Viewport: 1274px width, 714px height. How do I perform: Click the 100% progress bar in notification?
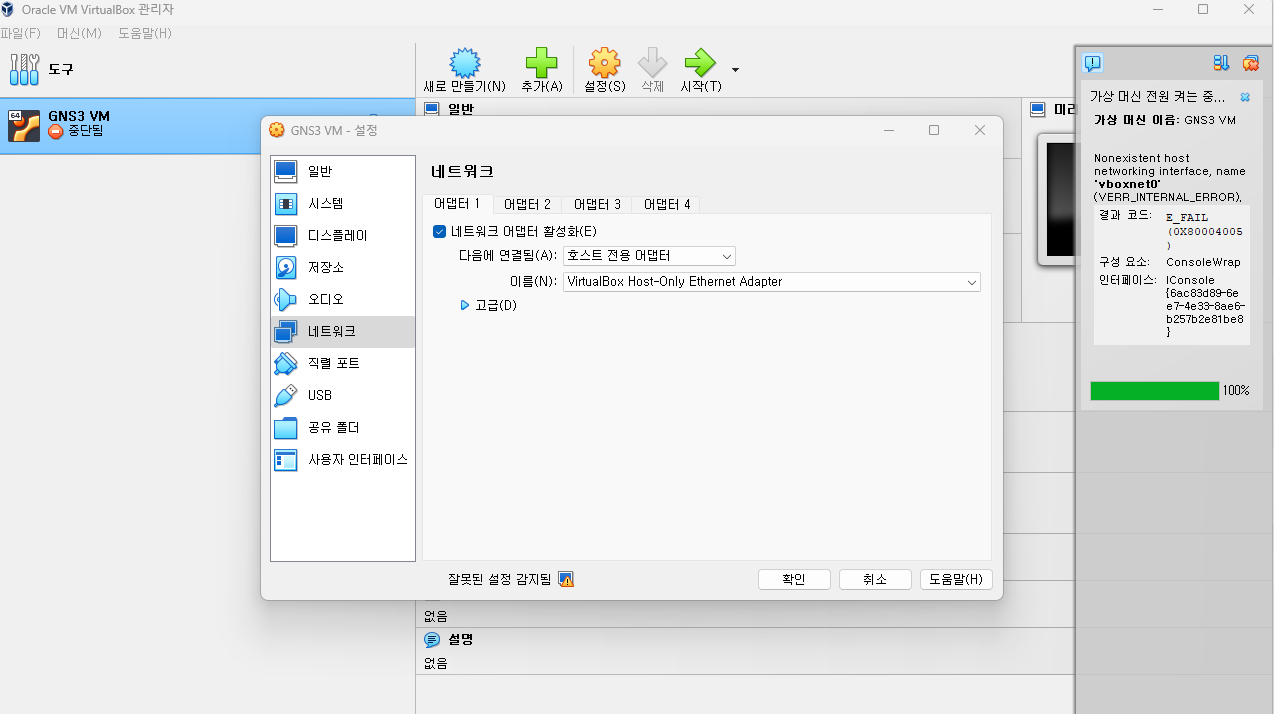tap(1155, 390)
